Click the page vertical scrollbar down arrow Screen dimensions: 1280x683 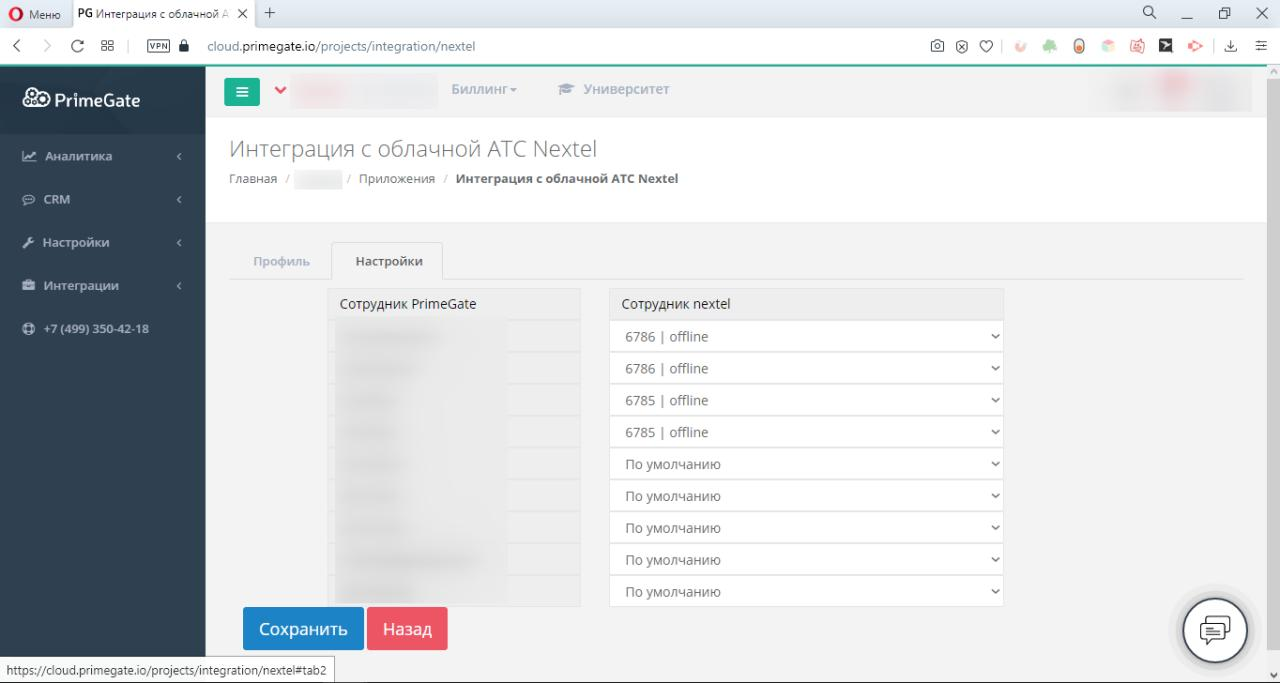pyautogui.click(x=1272, y=674)
